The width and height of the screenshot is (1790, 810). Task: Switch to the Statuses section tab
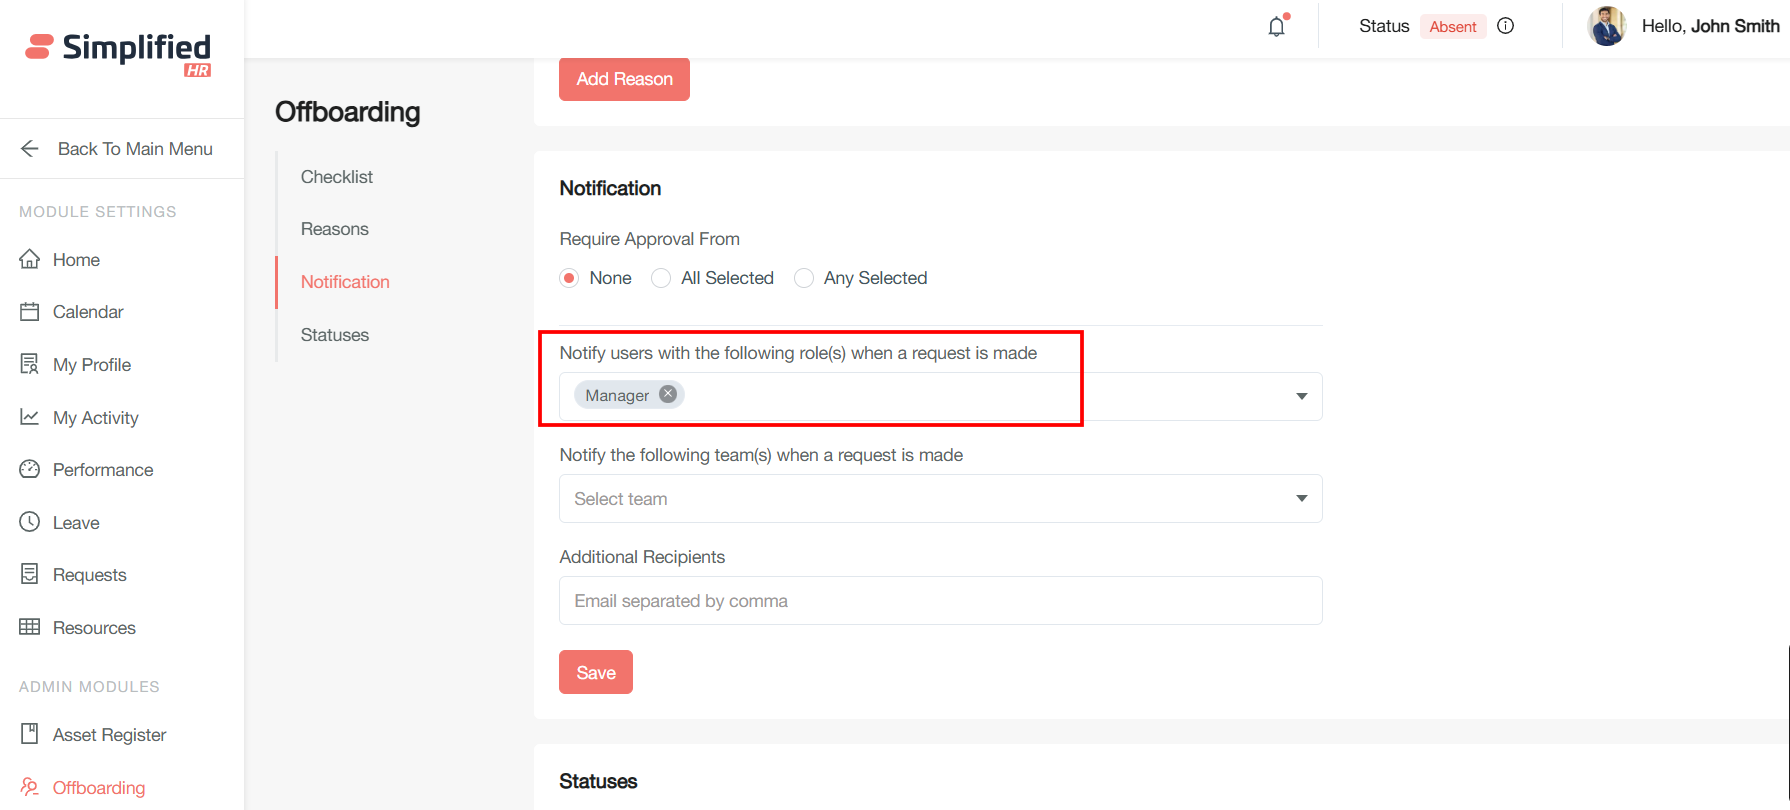(335, 335)
